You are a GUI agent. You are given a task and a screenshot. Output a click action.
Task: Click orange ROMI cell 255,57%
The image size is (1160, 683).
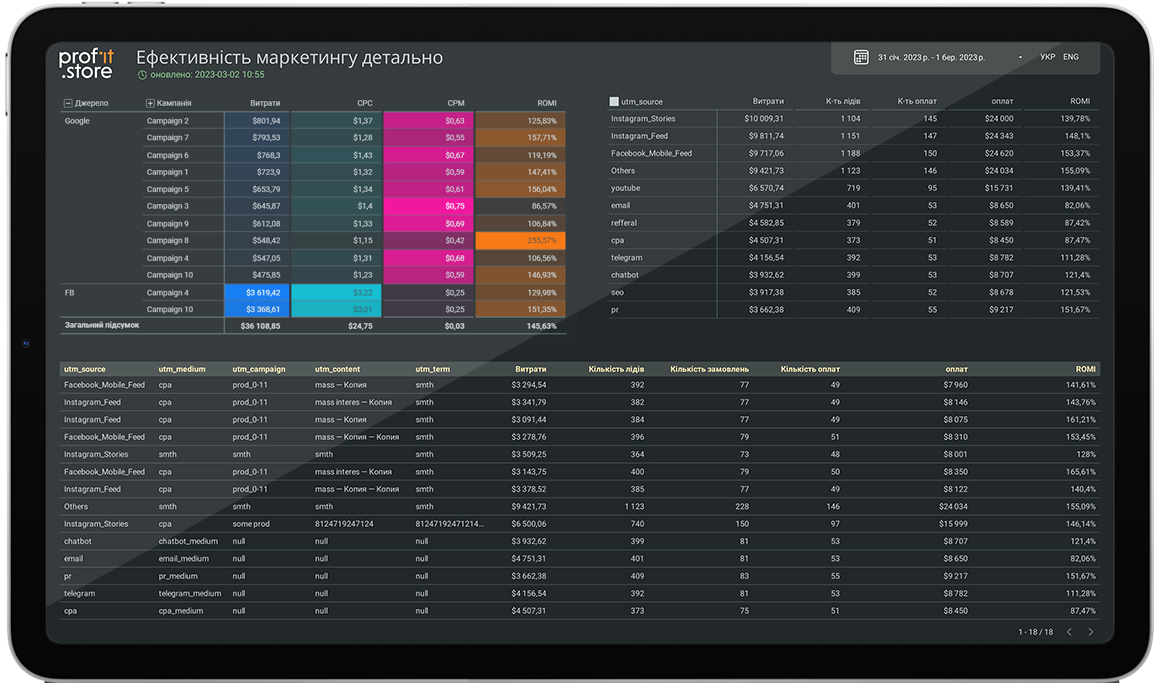(520, 241)
